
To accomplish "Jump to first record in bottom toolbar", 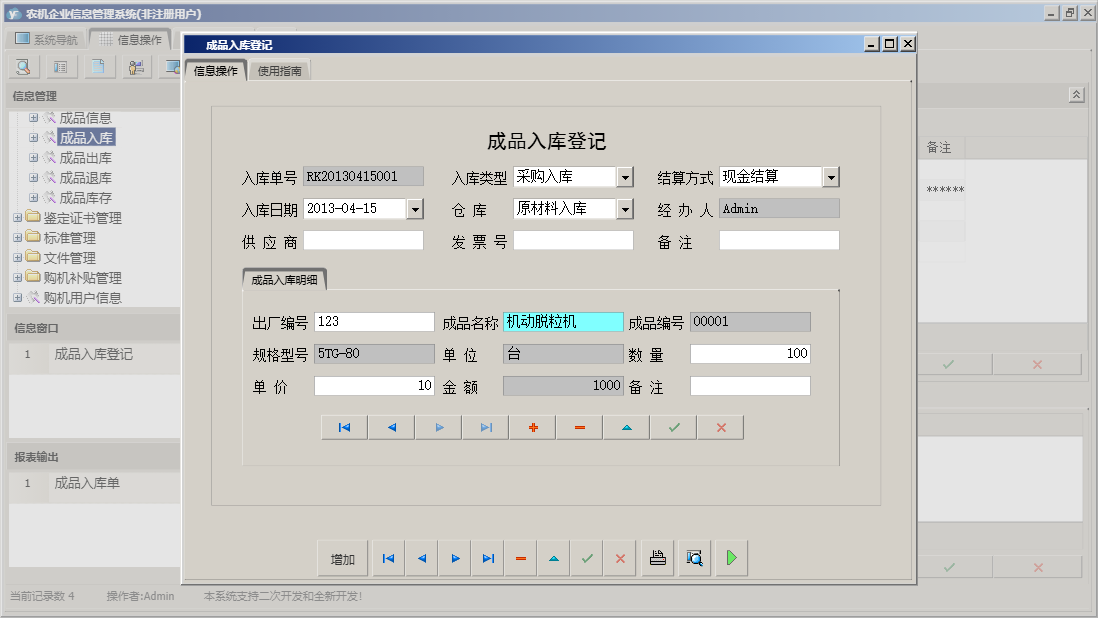I will (388, 559).
